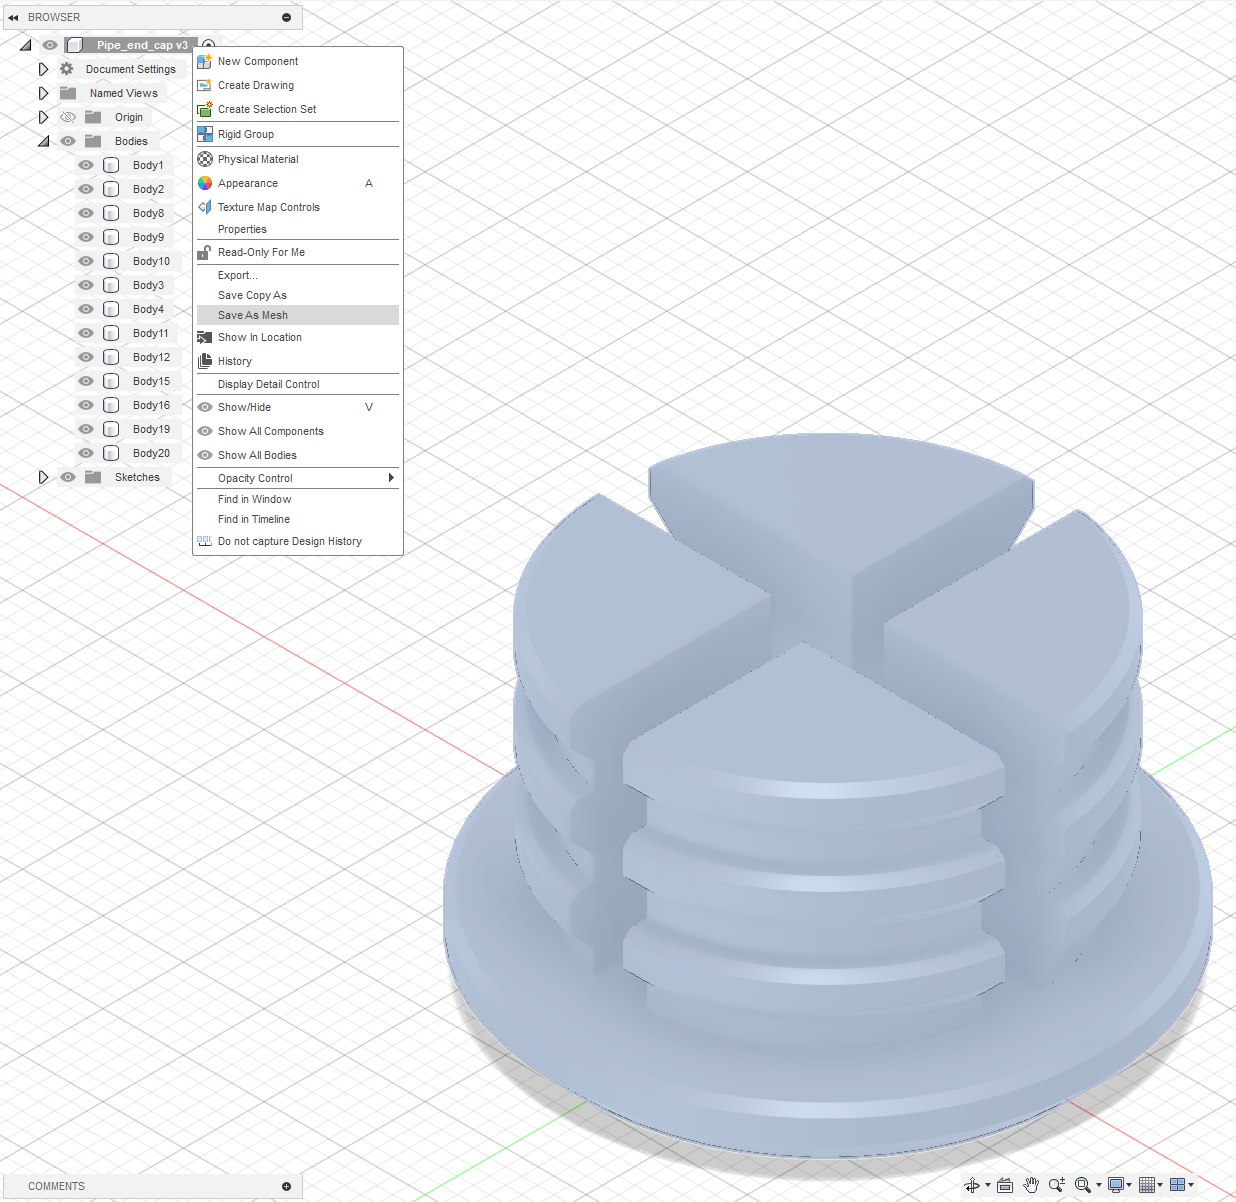Image resolution: width=1236 pixels, height=1202 pixels.
Task: Toggle visibility of Body4
Action: (x=86, y=309)
